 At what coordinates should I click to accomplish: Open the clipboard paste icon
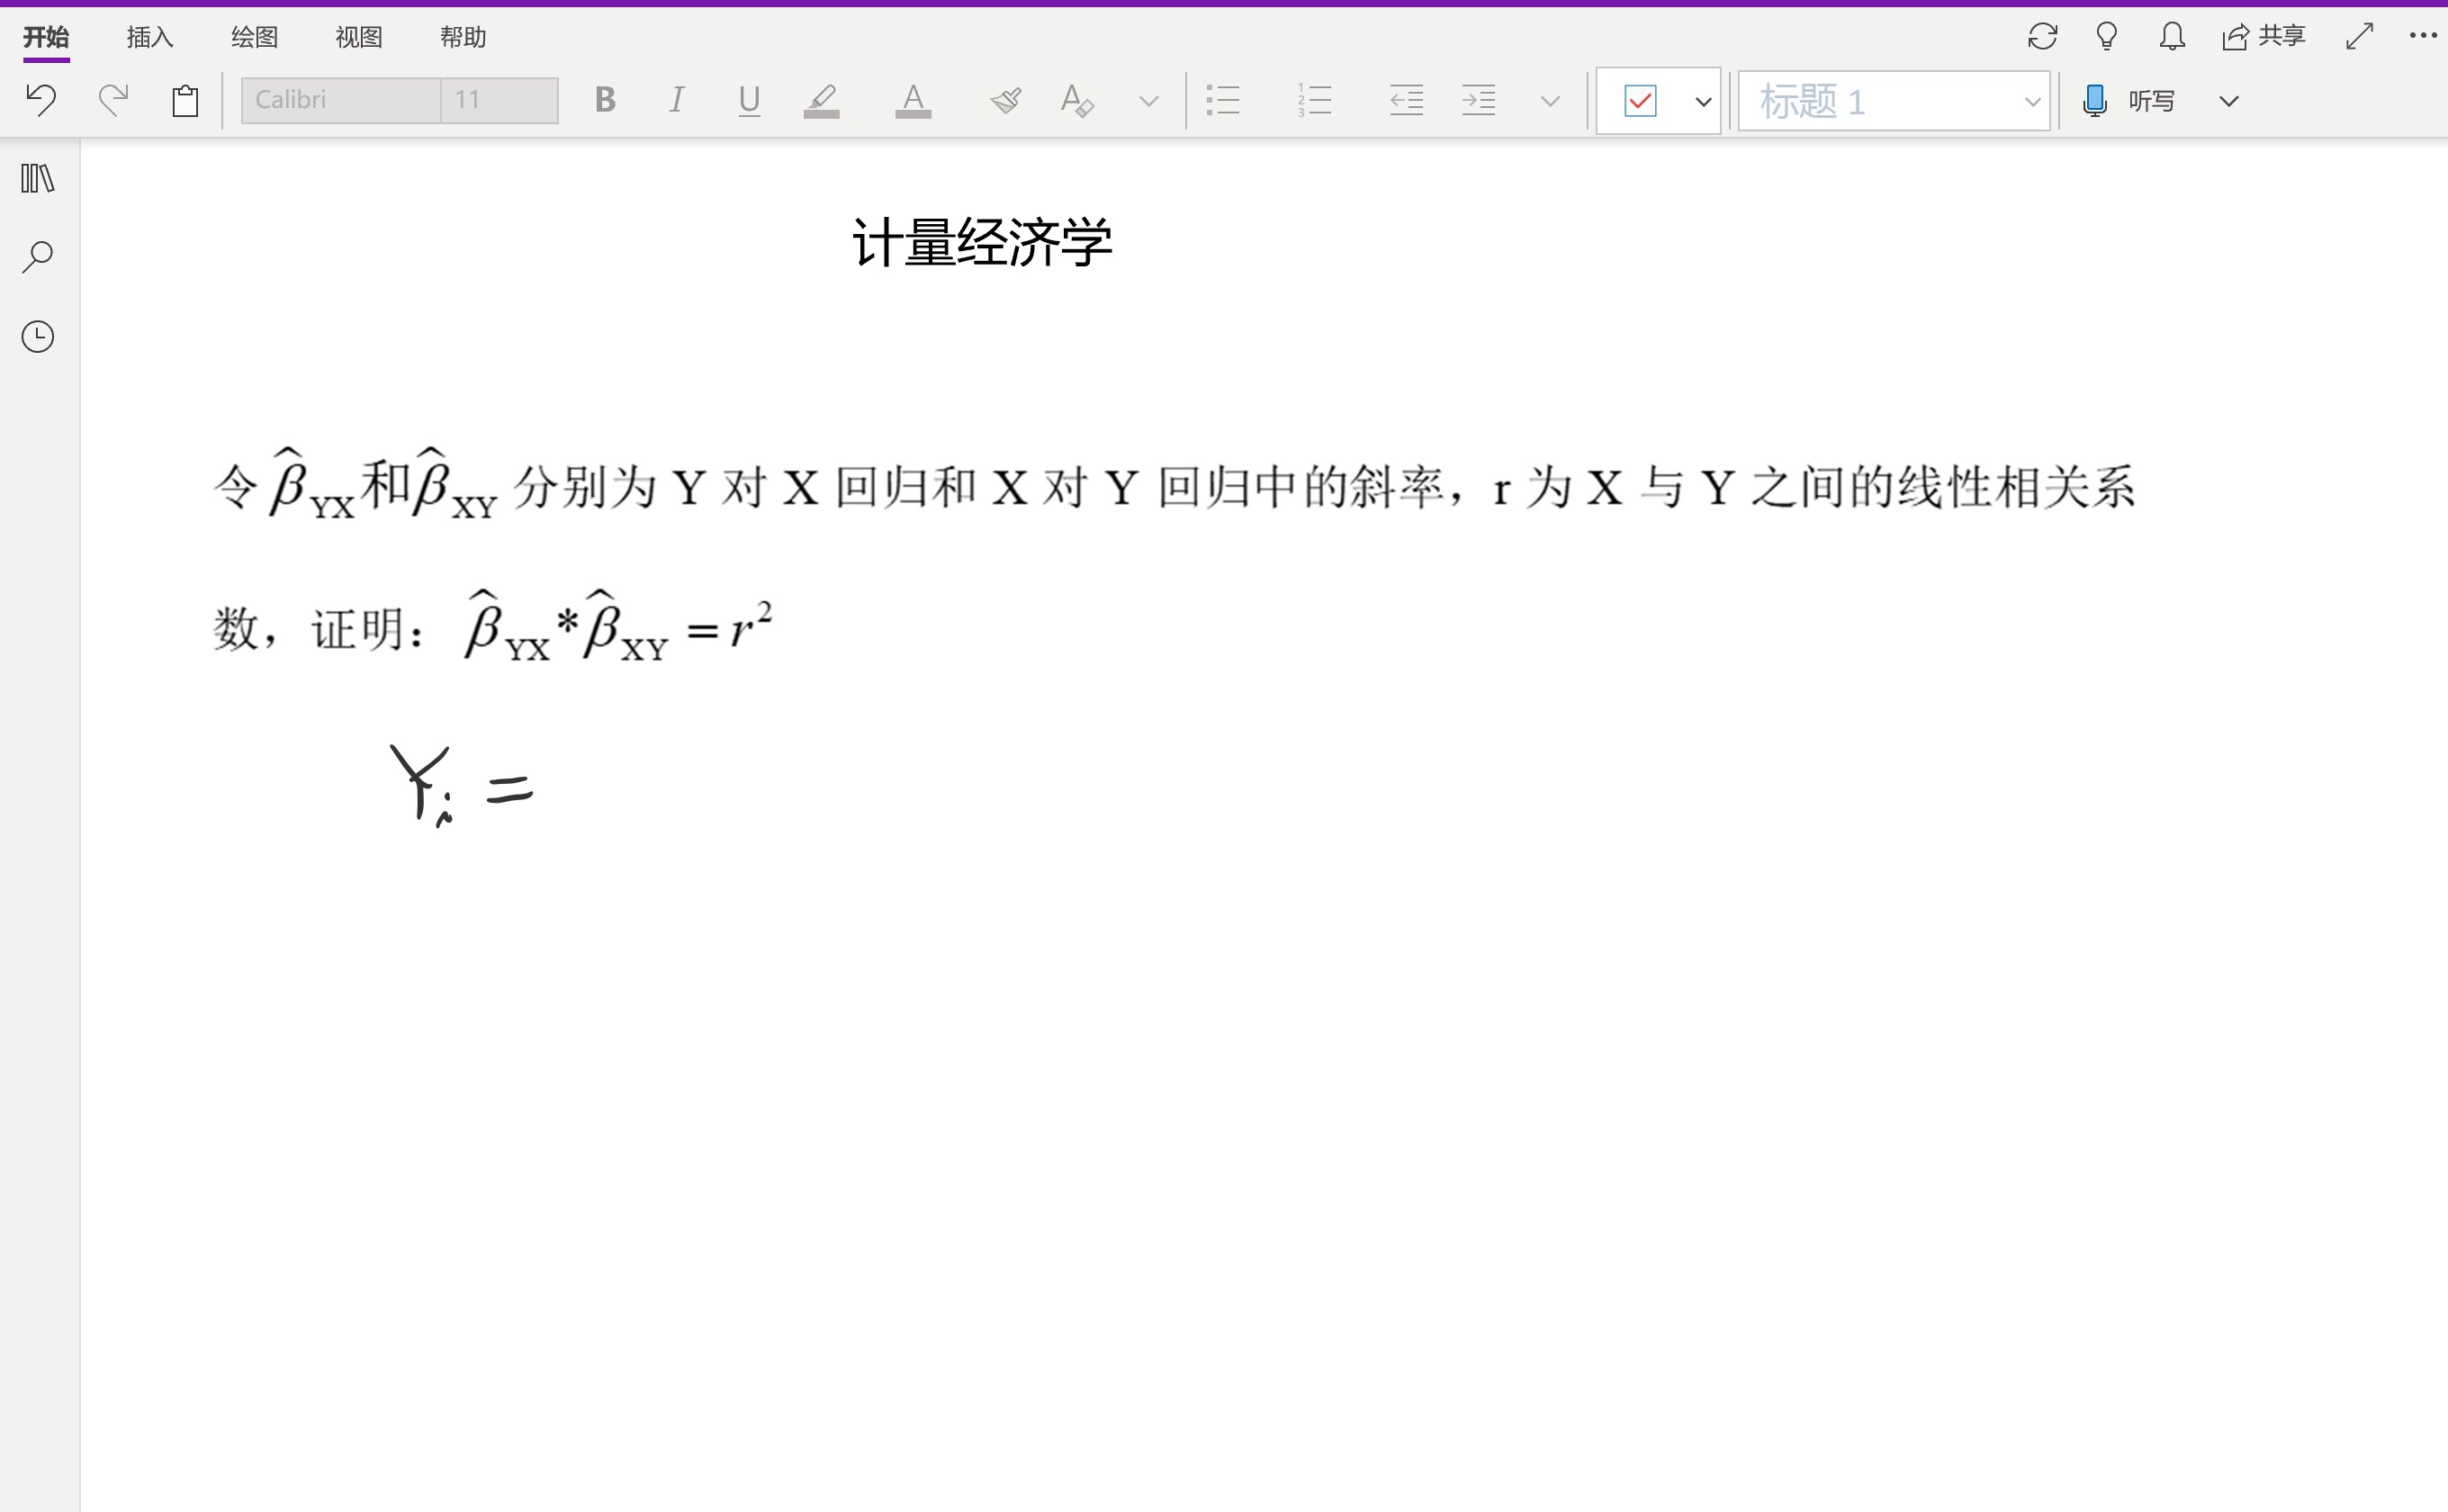(x=185, y=100)
